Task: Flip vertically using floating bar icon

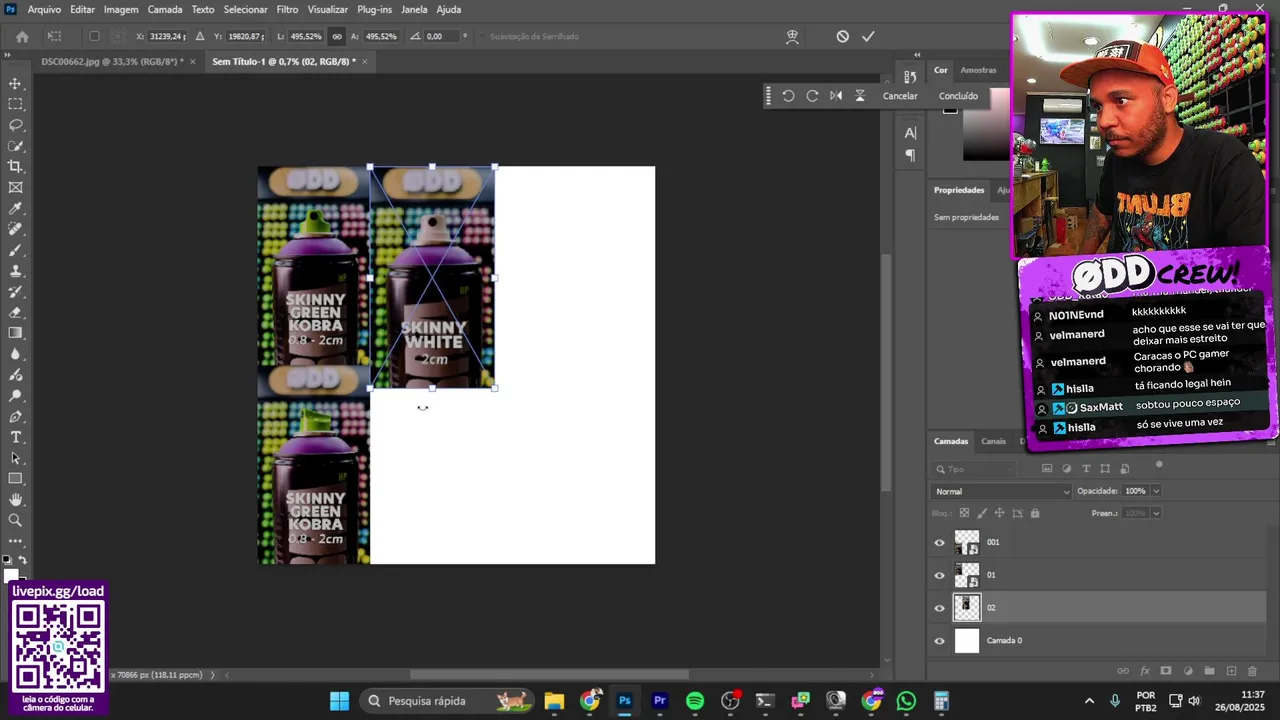Action: [x=860, y=96]
